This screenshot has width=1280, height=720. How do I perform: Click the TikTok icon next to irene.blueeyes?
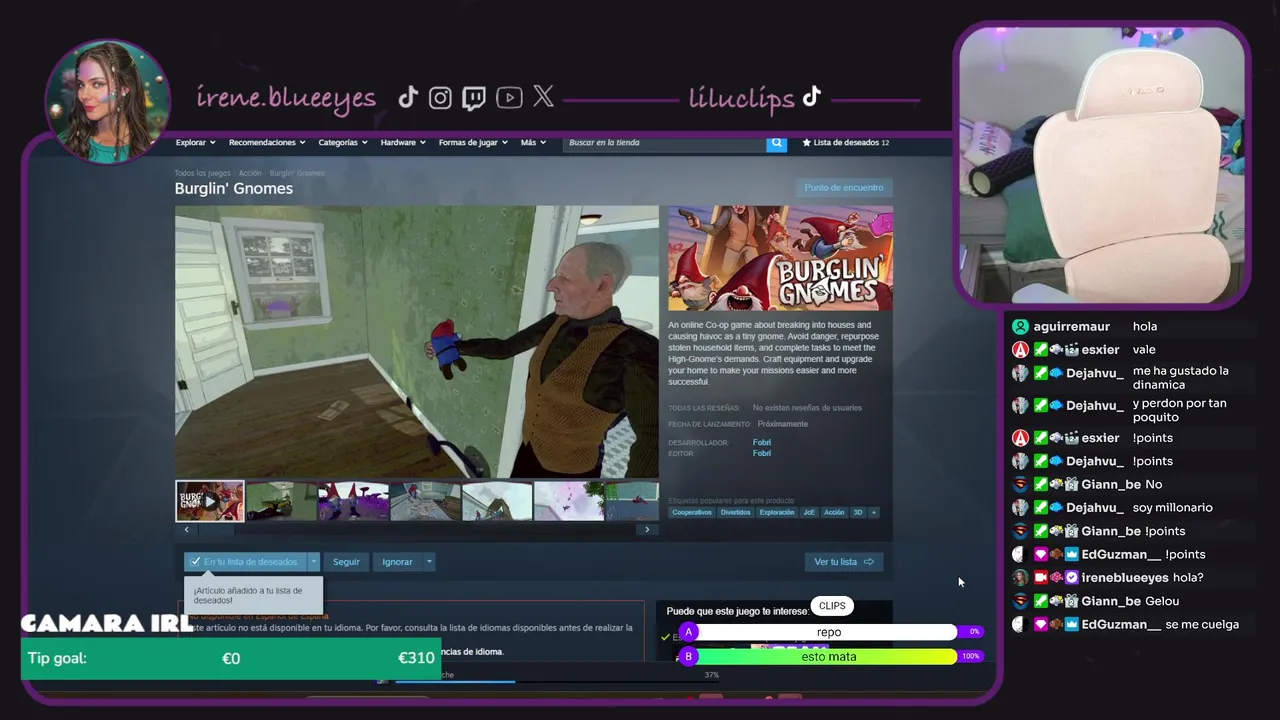(x=408, y=97)
